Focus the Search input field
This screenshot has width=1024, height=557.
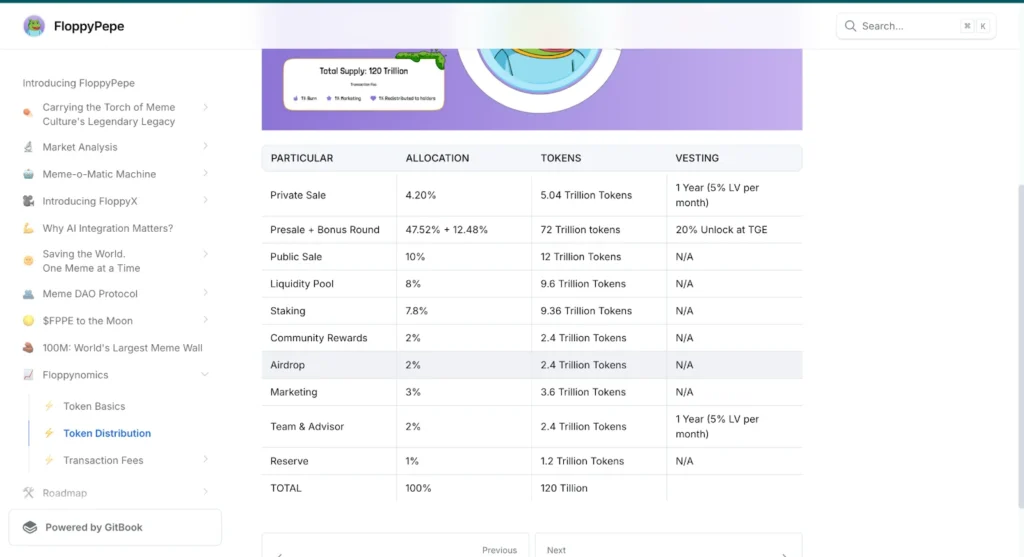coord(916,26)
